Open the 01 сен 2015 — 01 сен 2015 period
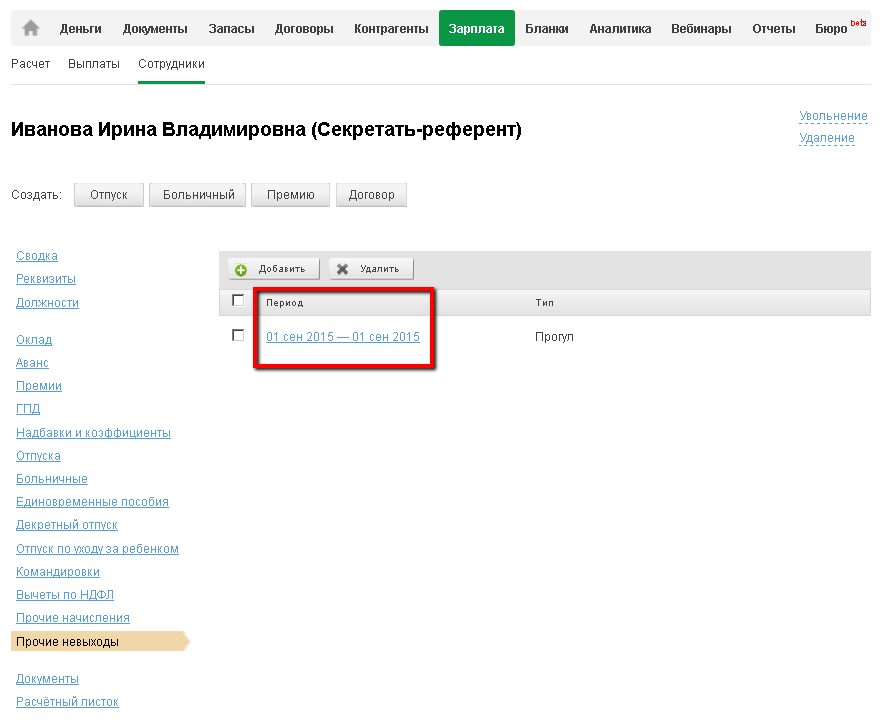 point(343,337)
